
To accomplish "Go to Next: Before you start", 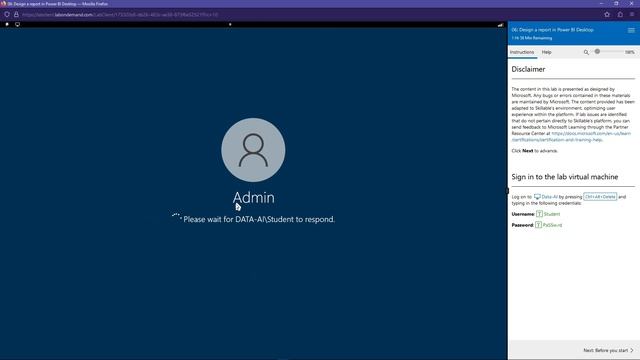I will click(608, 350).
